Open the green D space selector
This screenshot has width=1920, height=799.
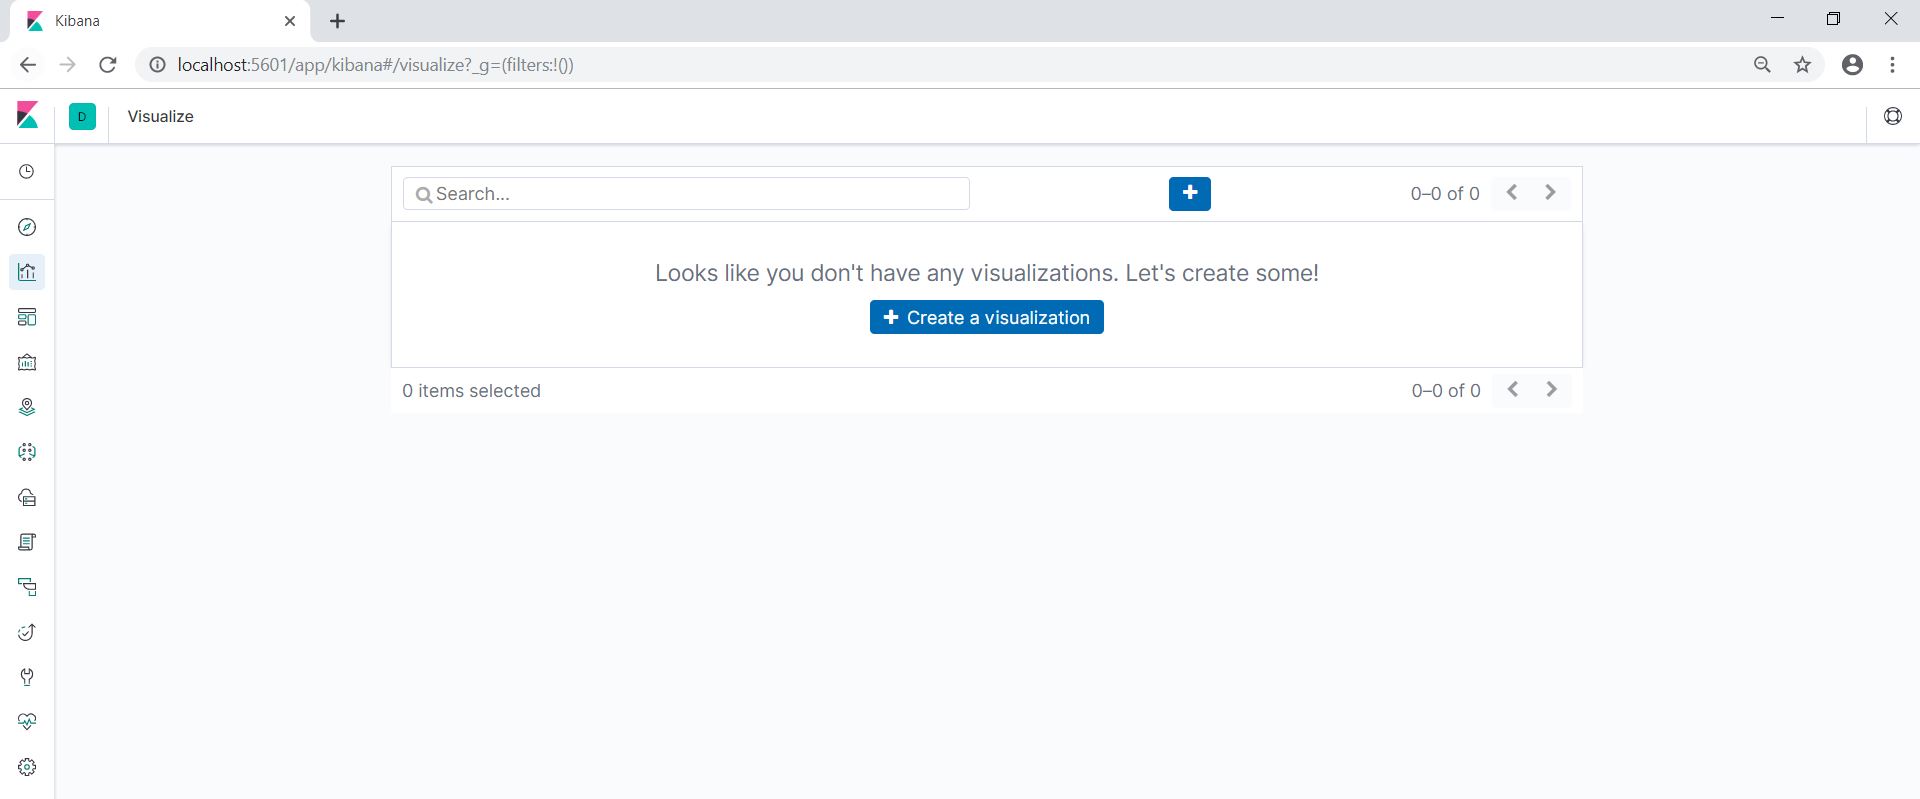coord(82,116)
